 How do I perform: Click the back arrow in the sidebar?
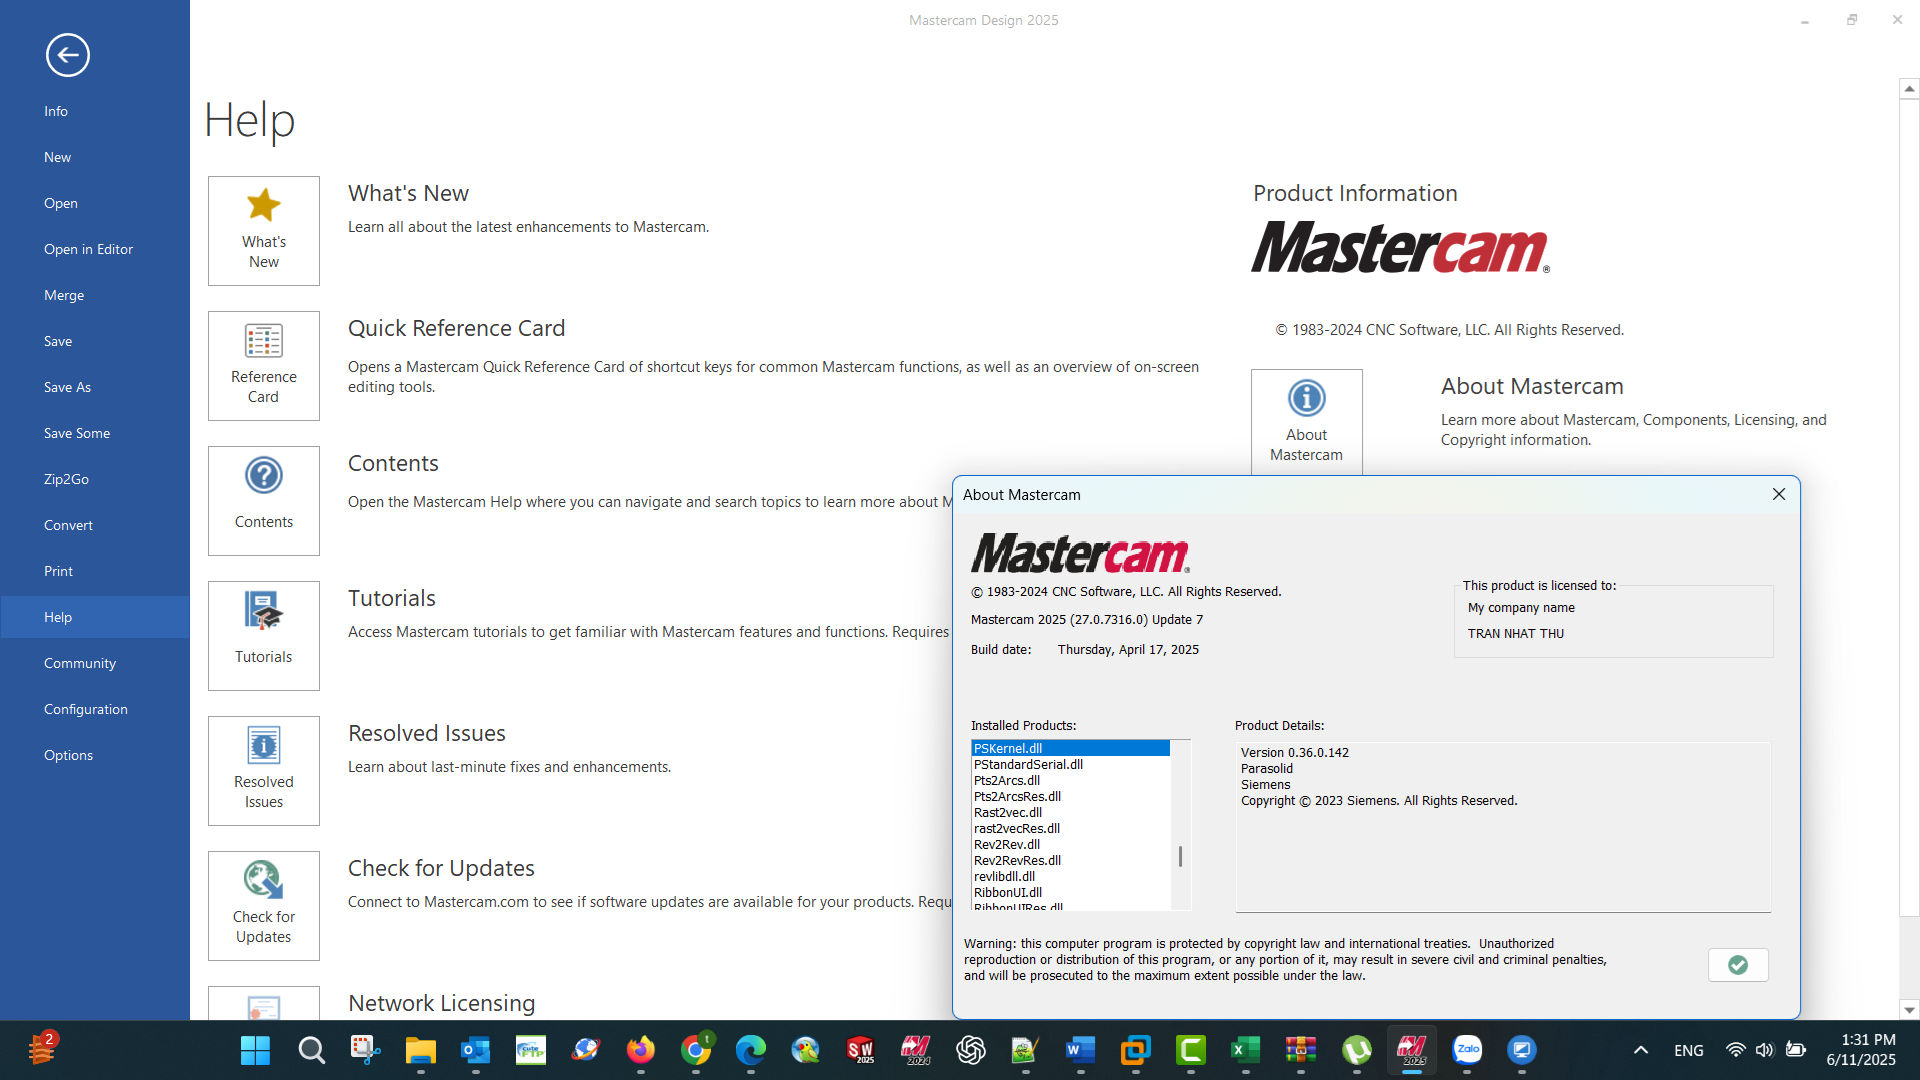pyautogui.click(x=67, y=55)
